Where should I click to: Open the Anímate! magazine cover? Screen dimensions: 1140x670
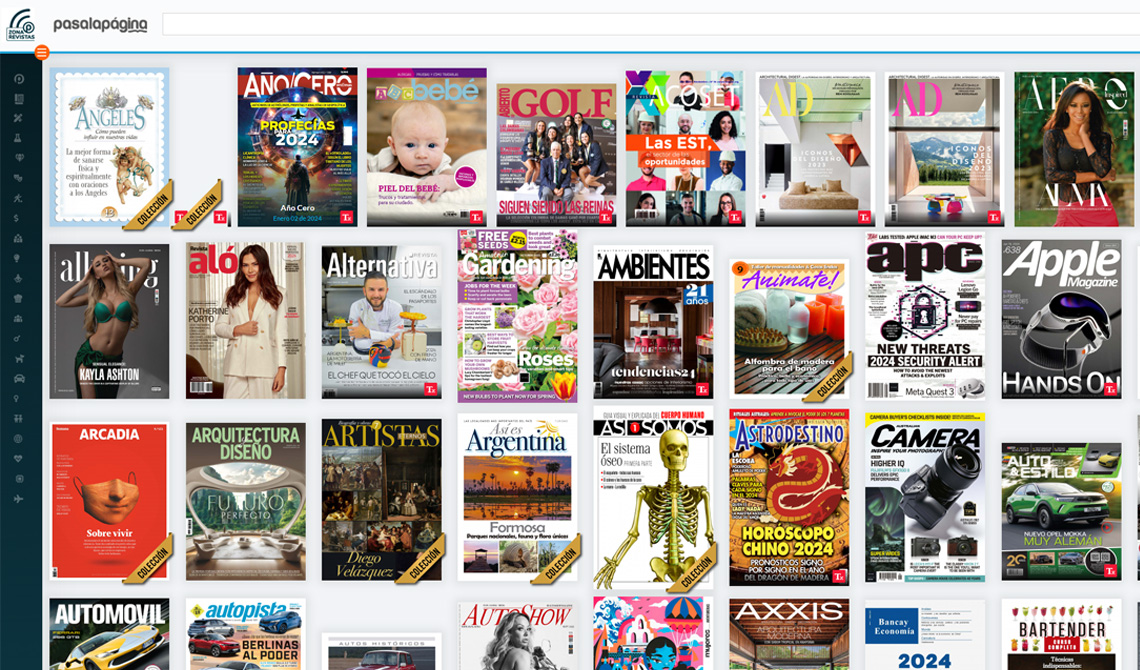pyautogui.click(x=790, y=329)
